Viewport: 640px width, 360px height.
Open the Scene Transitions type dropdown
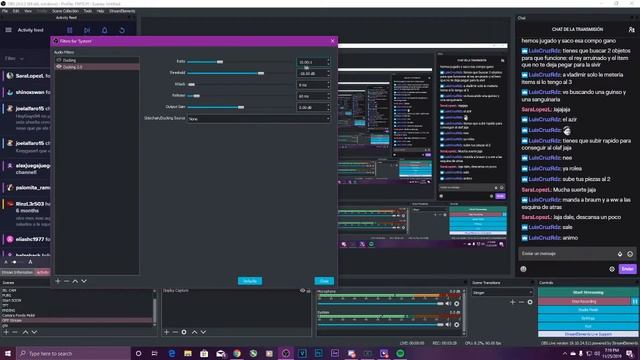(502, 292)
